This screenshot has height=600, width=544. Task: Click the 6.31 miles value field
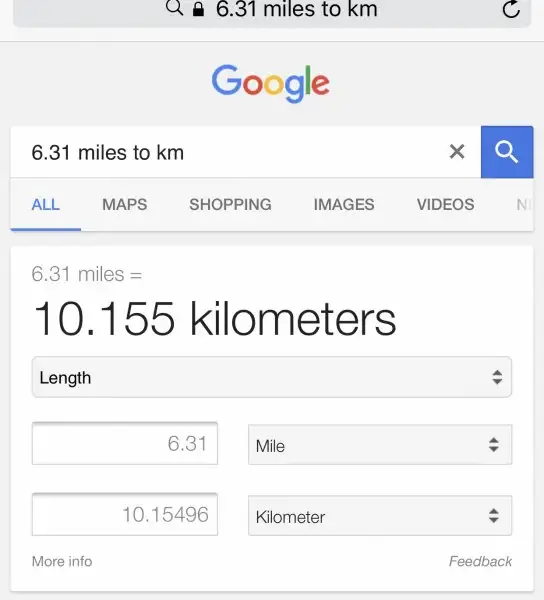point(125,443)
